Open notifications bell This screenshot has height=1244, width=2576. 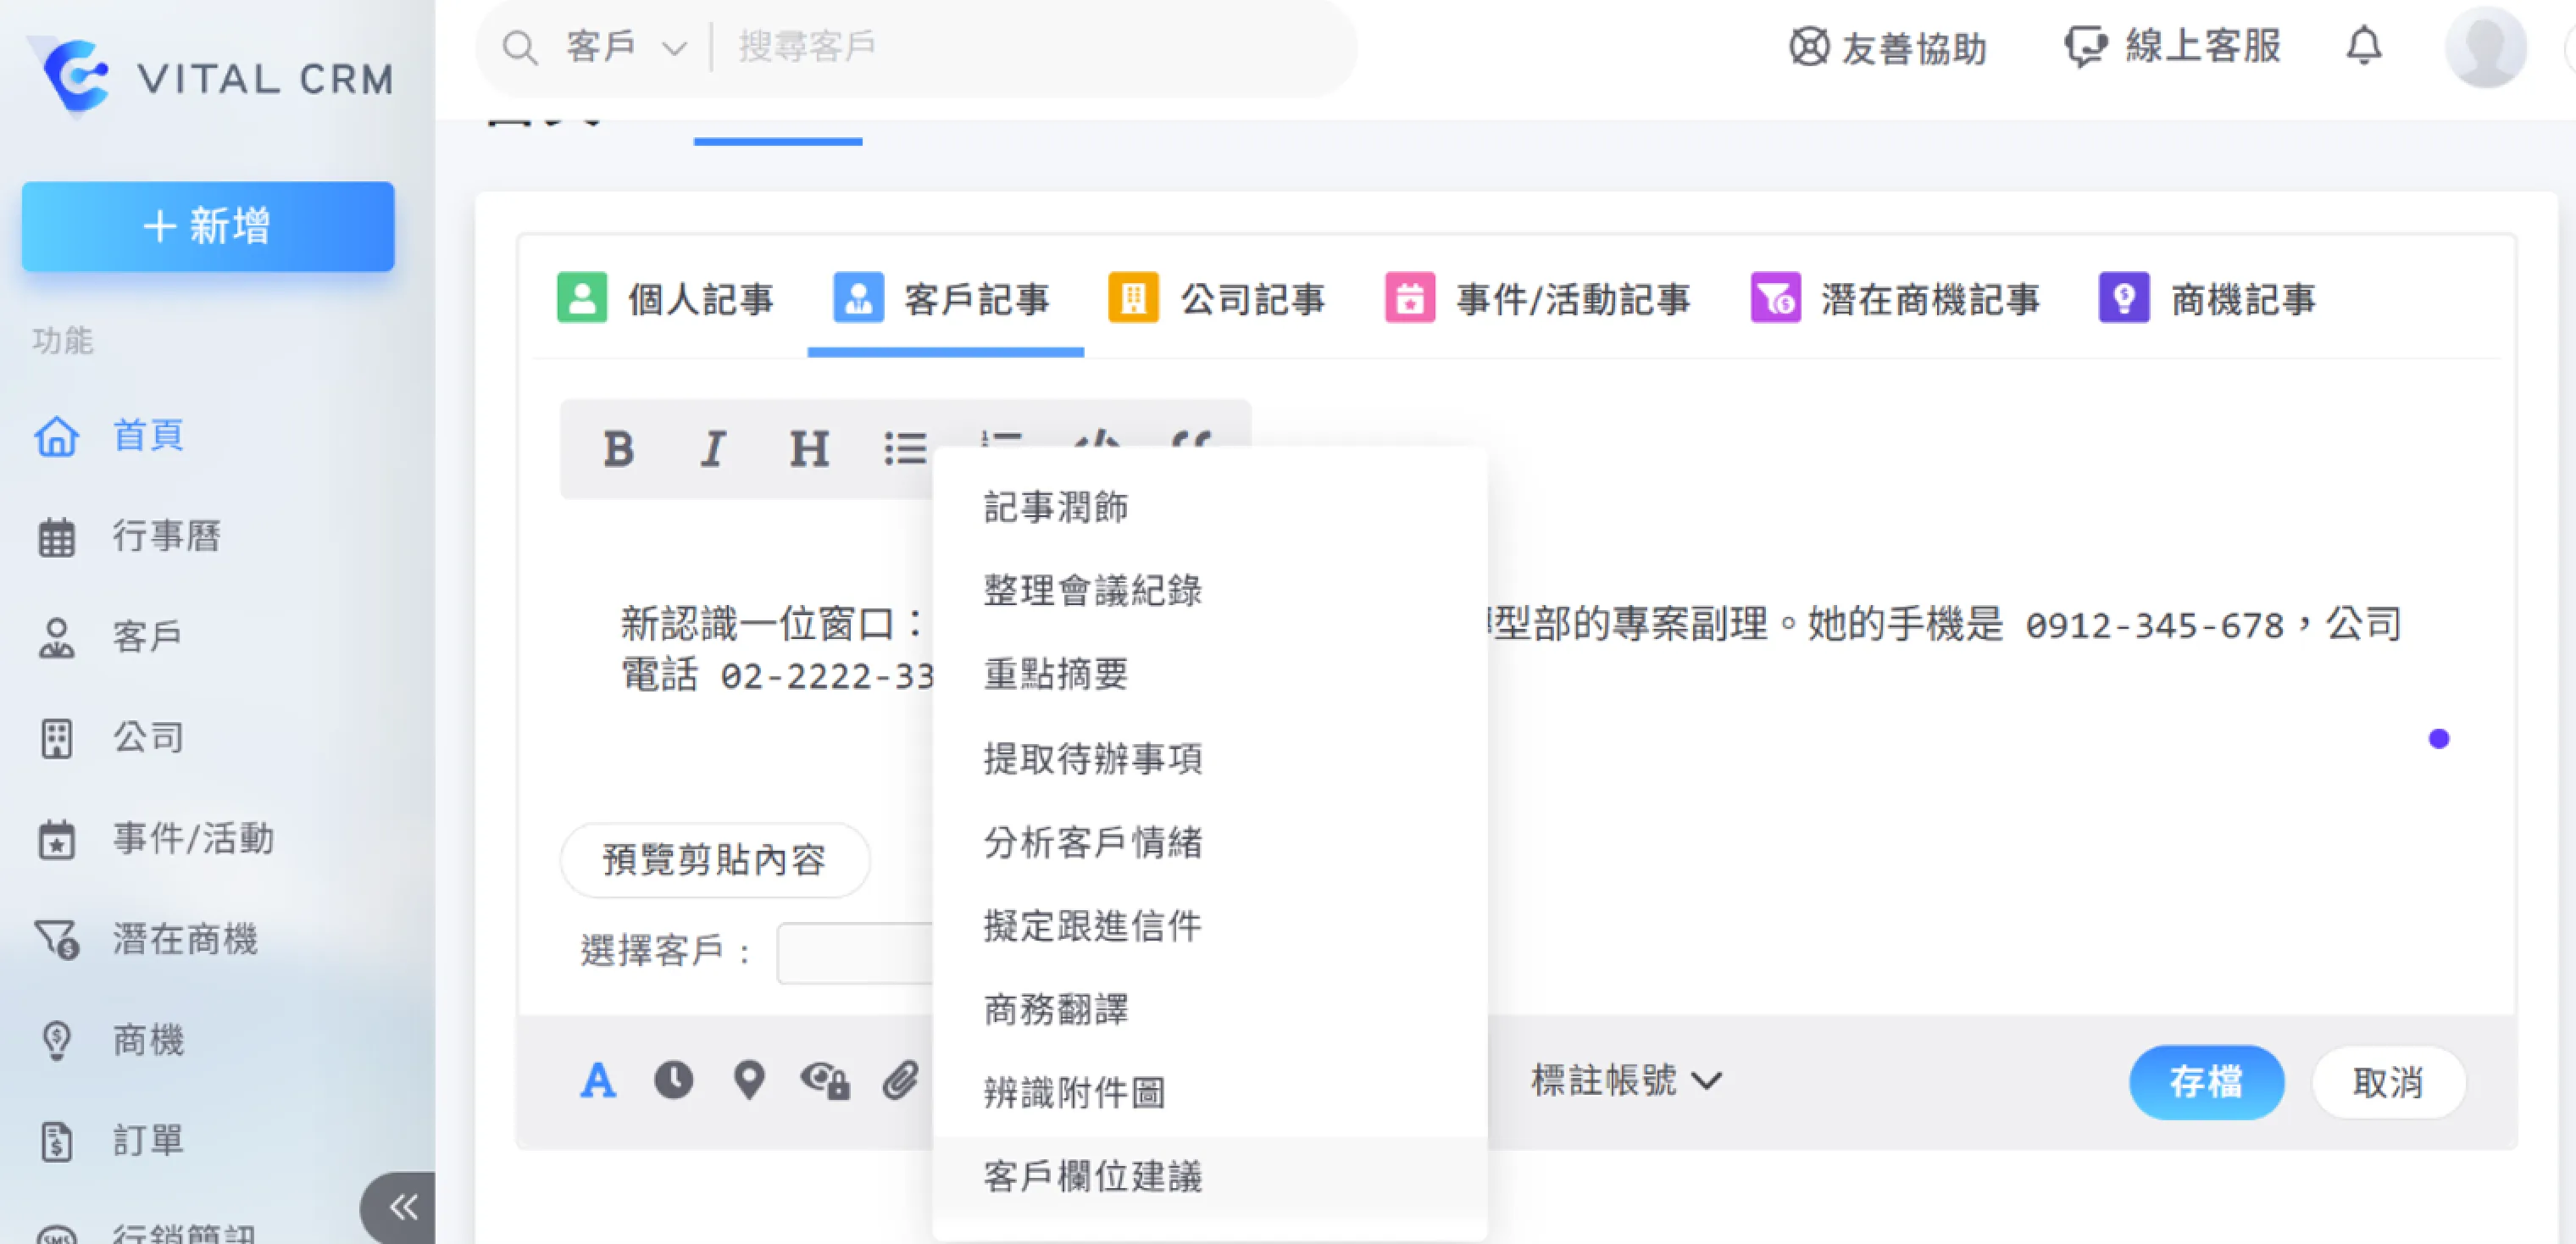point(2364,46)
